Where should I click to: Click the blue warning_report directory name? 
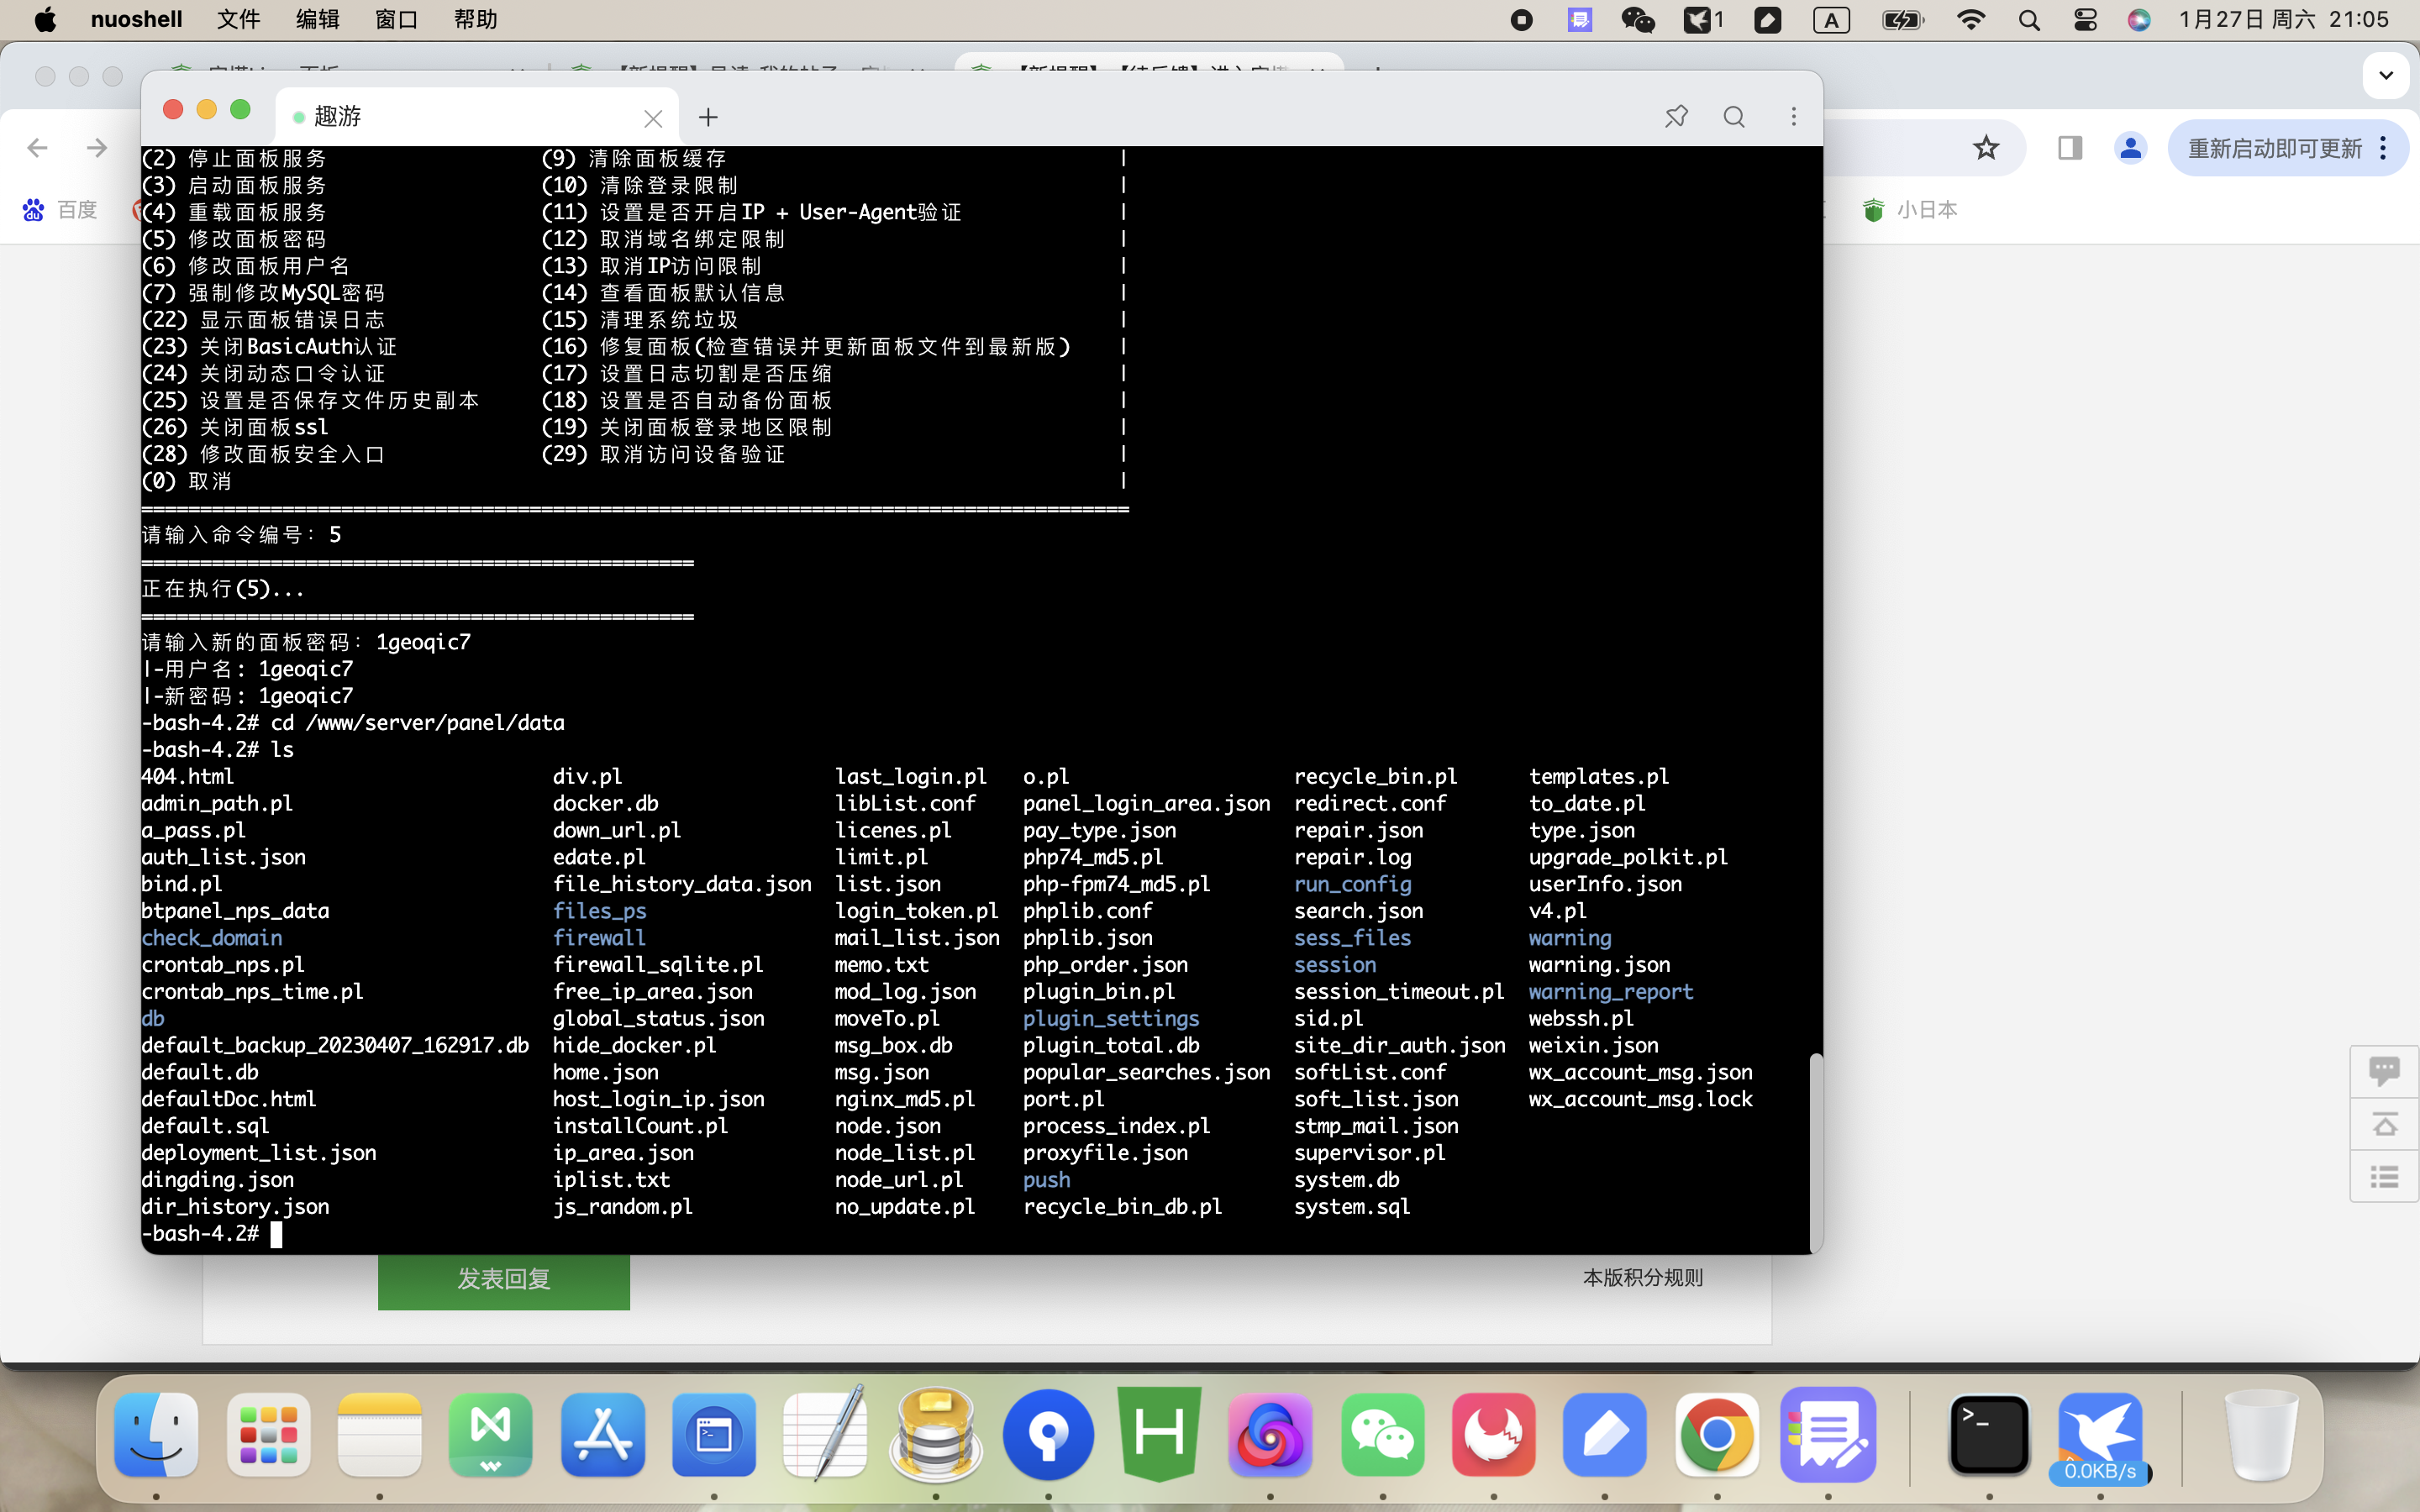click(1610, 991)
